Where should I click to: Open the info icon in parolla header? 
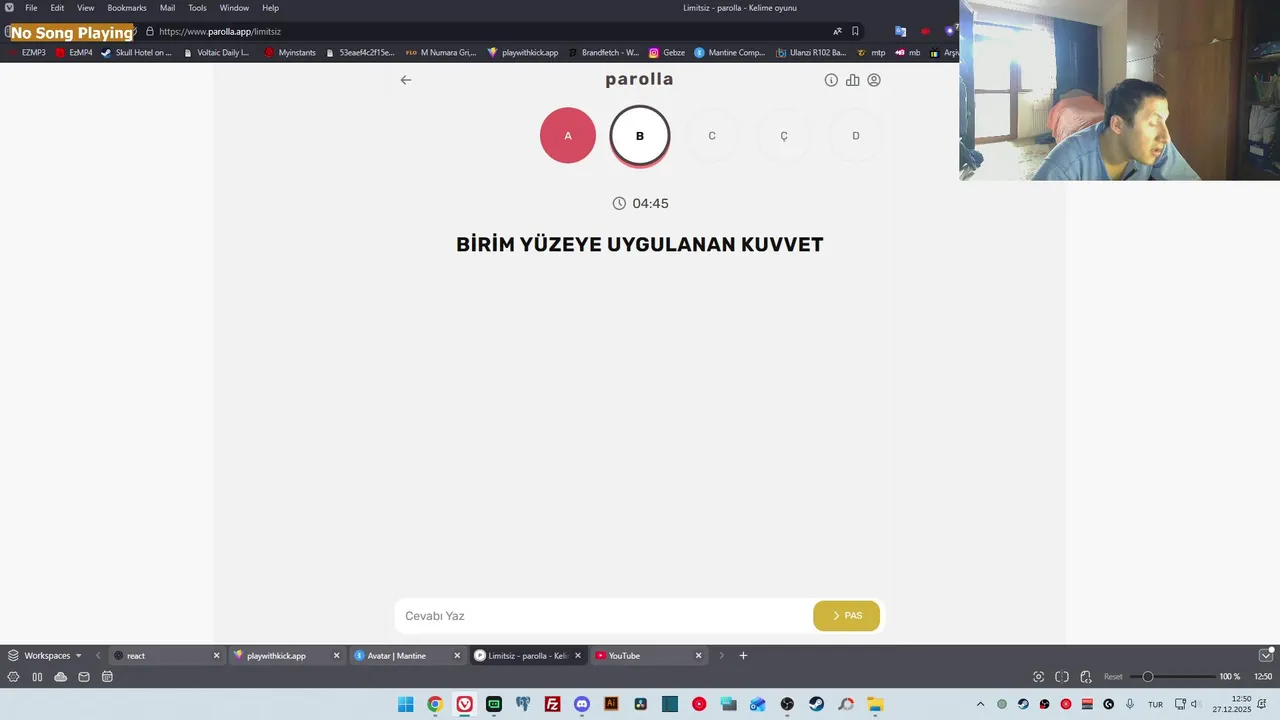831,80
